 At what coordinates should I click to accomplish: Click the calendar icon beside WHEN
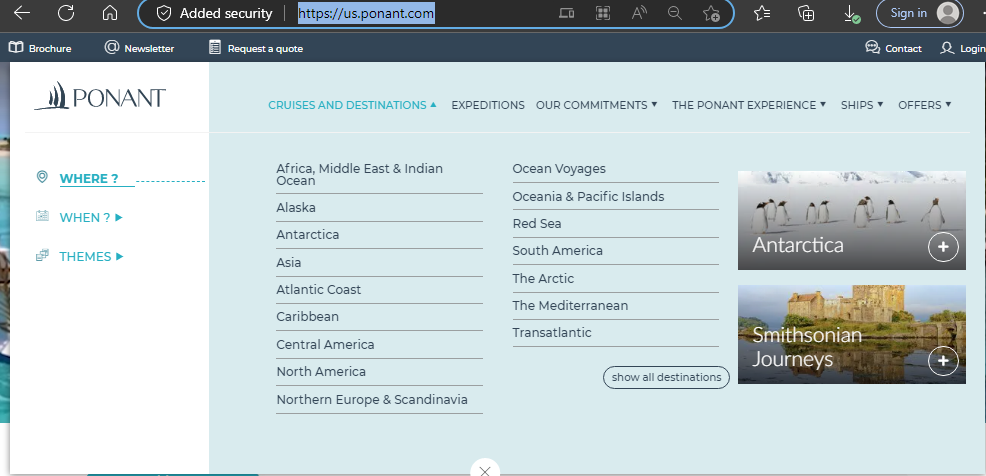pyautogui.click(x=42, y=216)
